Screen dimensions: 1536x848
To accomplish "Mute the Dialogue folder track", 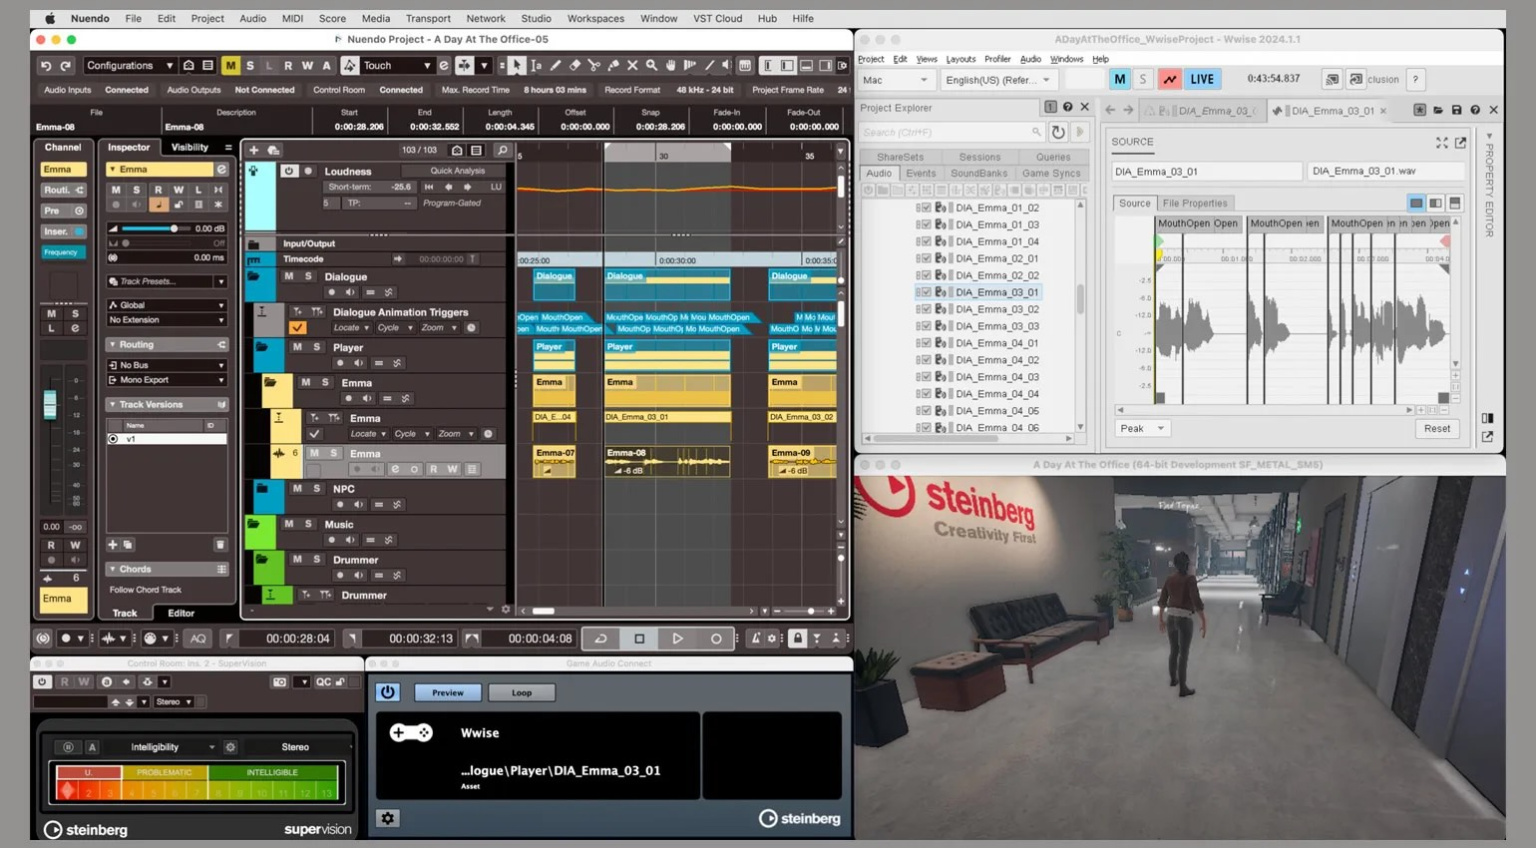I will [289, 276].
